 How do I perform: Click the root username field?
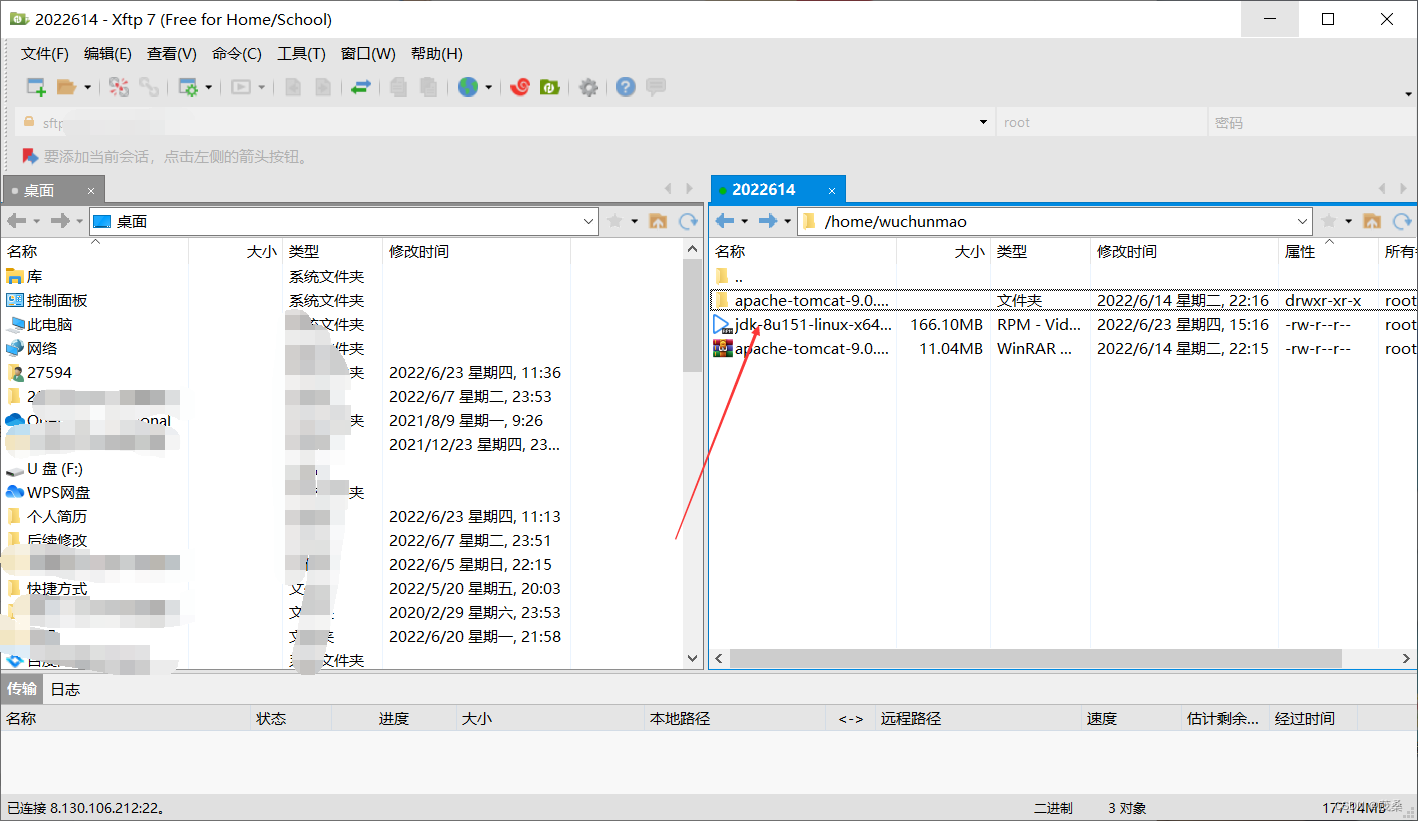coord(1101,122)
